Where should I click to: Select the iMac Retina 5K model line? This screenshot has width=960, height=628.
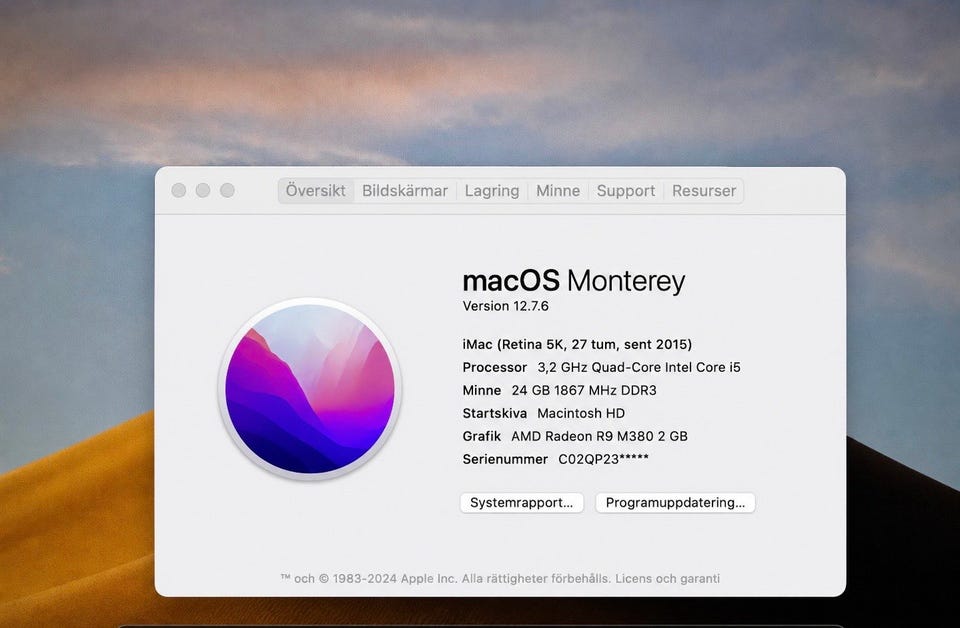577,345
